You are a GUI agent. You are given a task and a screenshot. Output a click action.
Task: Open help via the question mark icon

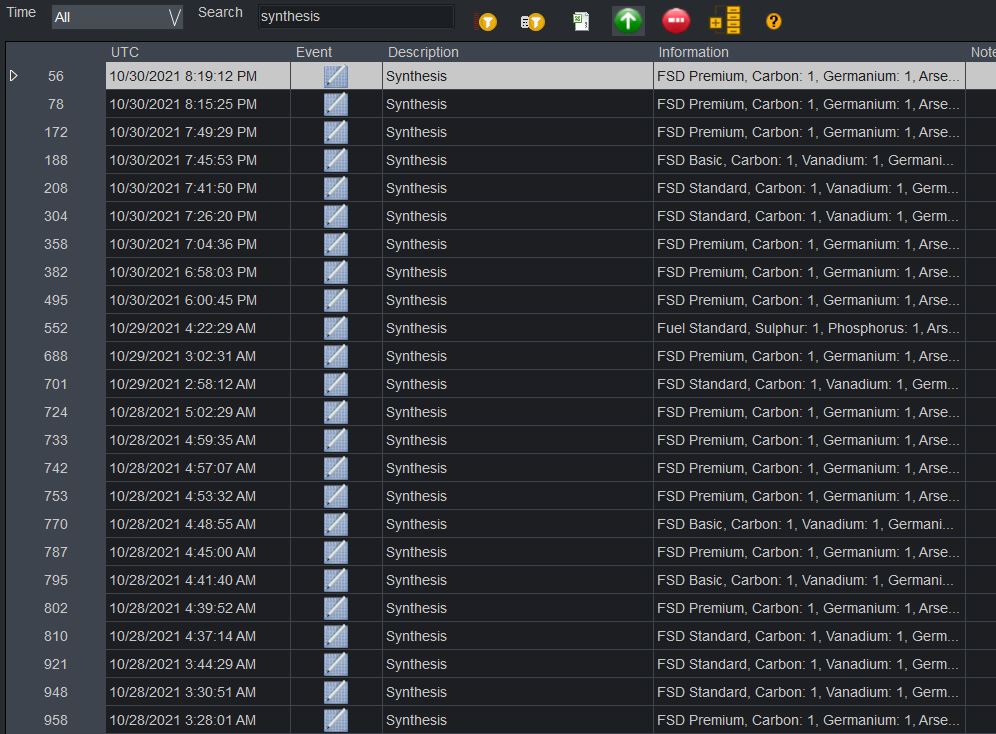pyautogui.click(x=773, y=22)
